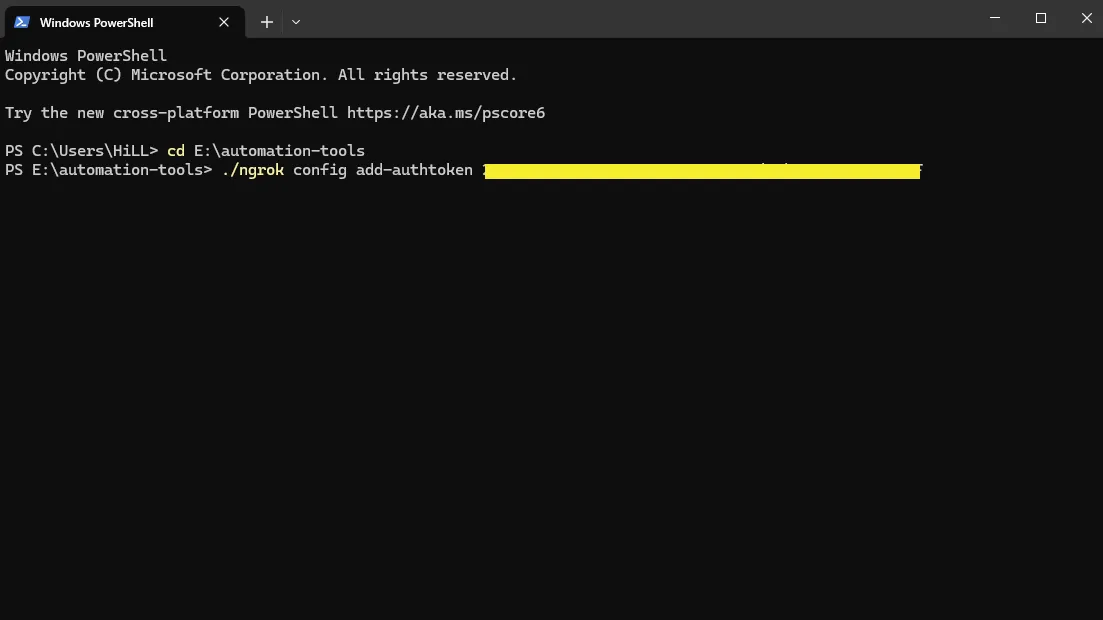Viewport: 1103px width, 620px height.
Task: Click the Copyright notice line
Action: coord(260,74)
